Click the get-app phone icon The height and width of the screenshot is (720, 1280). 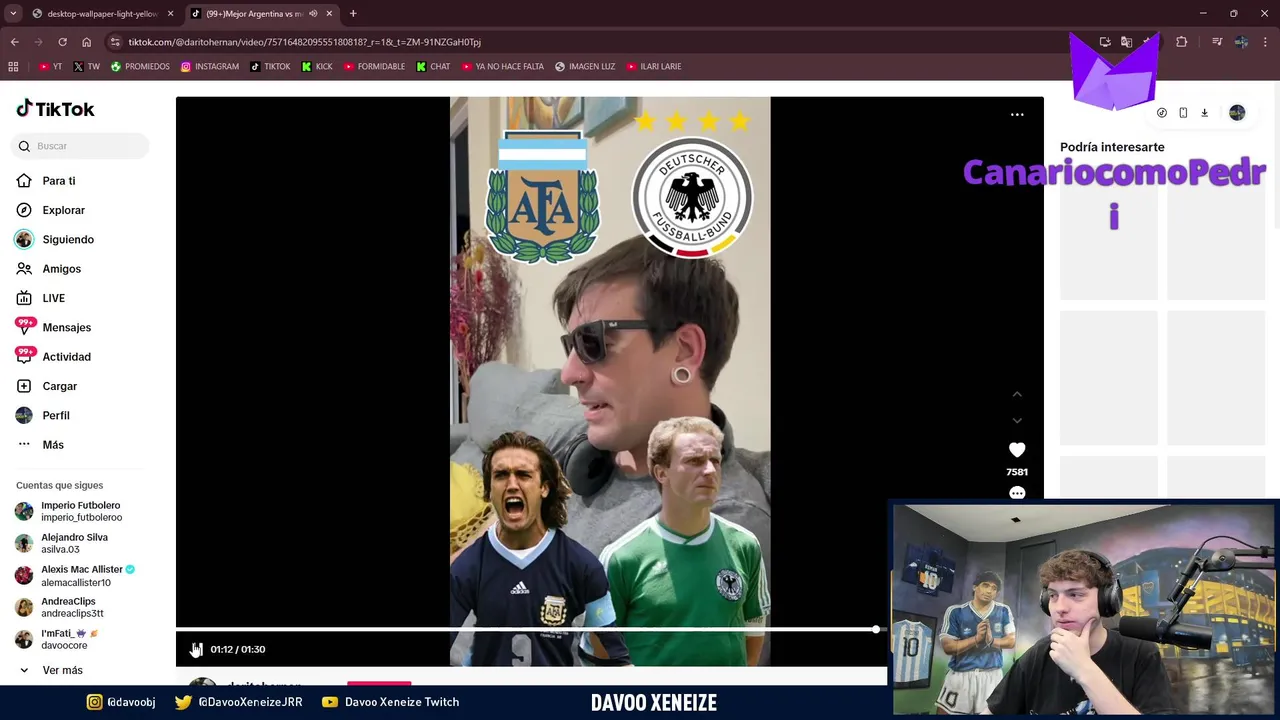click(x=1183, y=113)
